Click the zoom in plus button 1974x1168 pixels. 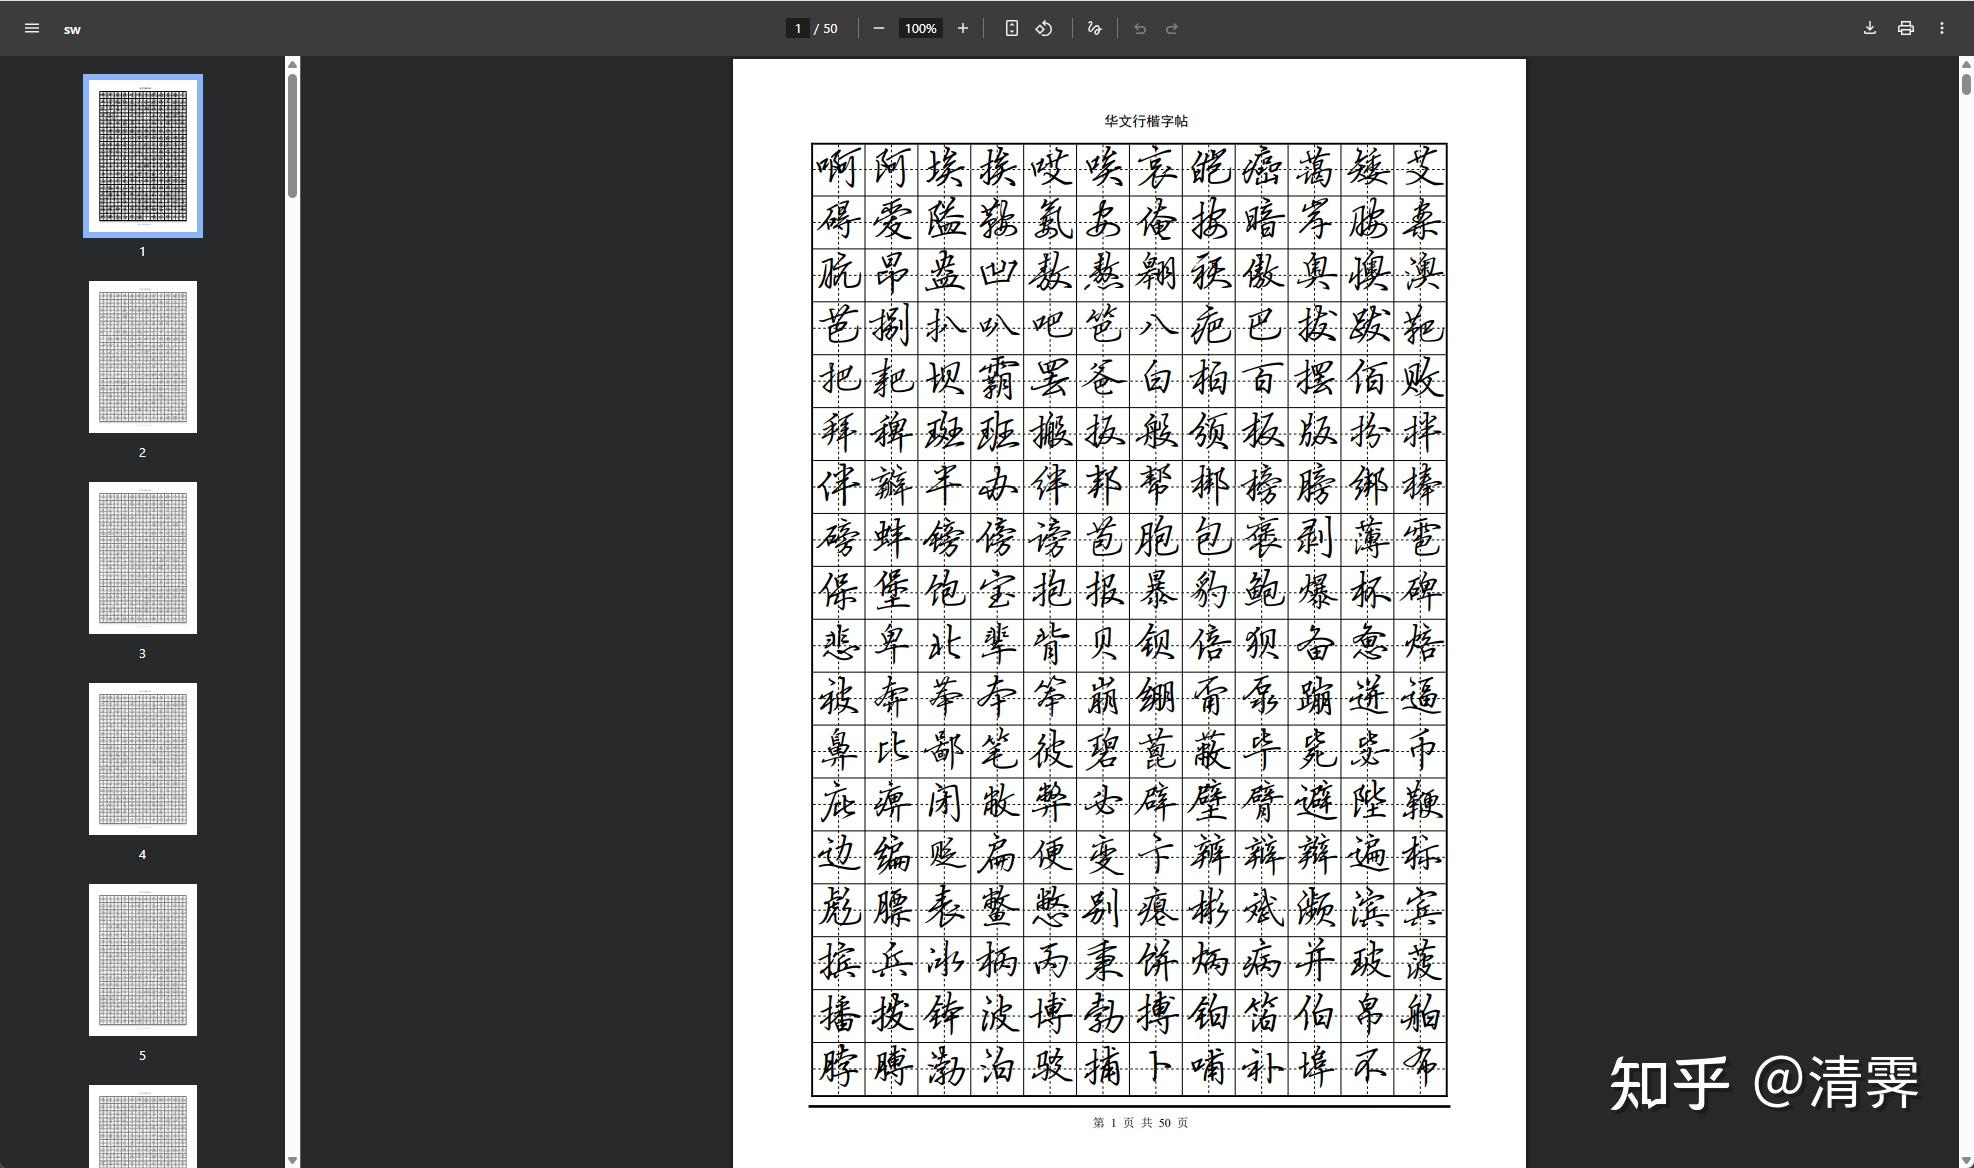963,28
